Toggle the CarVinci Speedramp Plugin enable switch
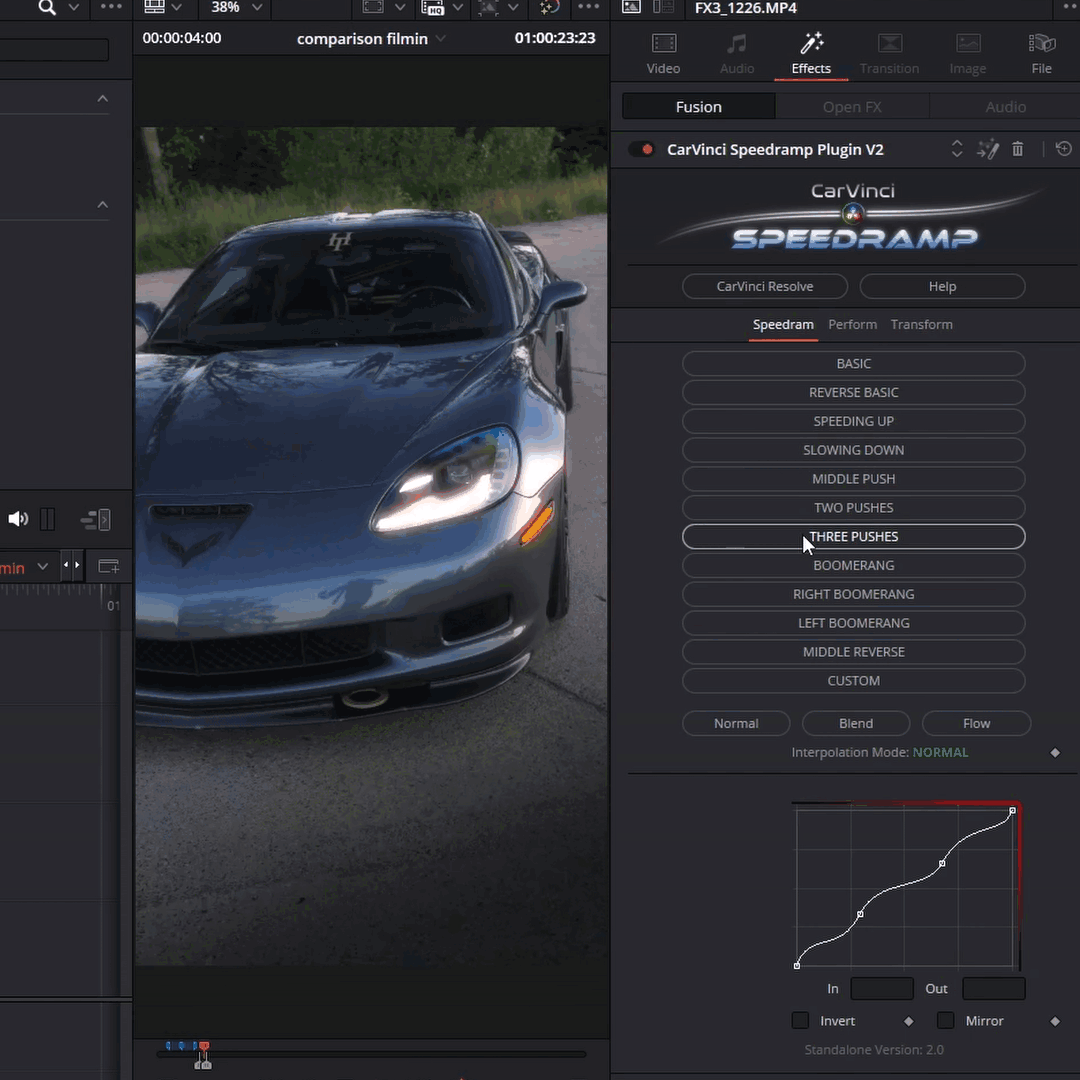1080x1080 pixels. point(641,149)
